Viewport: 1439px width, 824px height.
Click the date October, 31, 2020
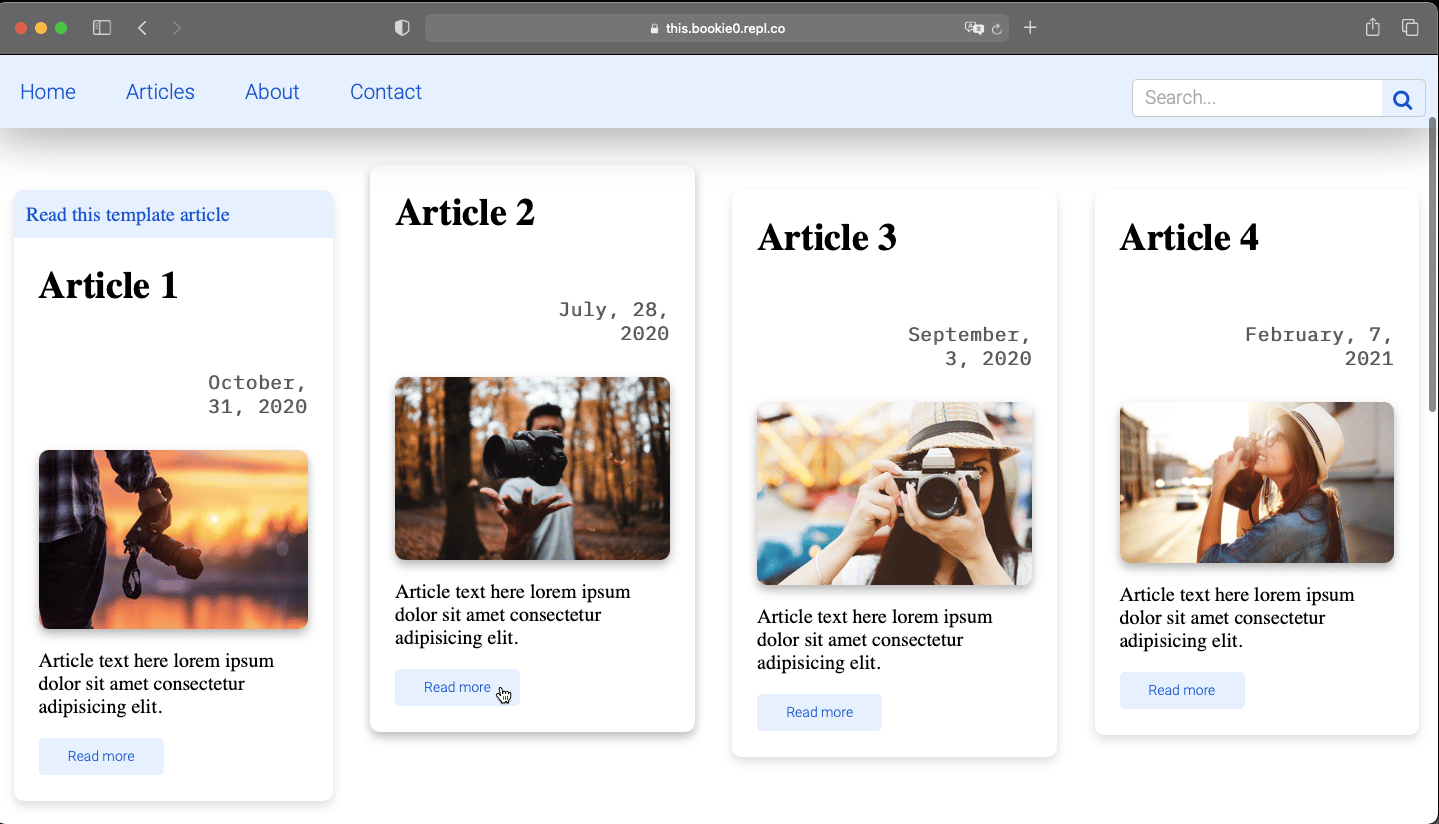tap(257, 395)
